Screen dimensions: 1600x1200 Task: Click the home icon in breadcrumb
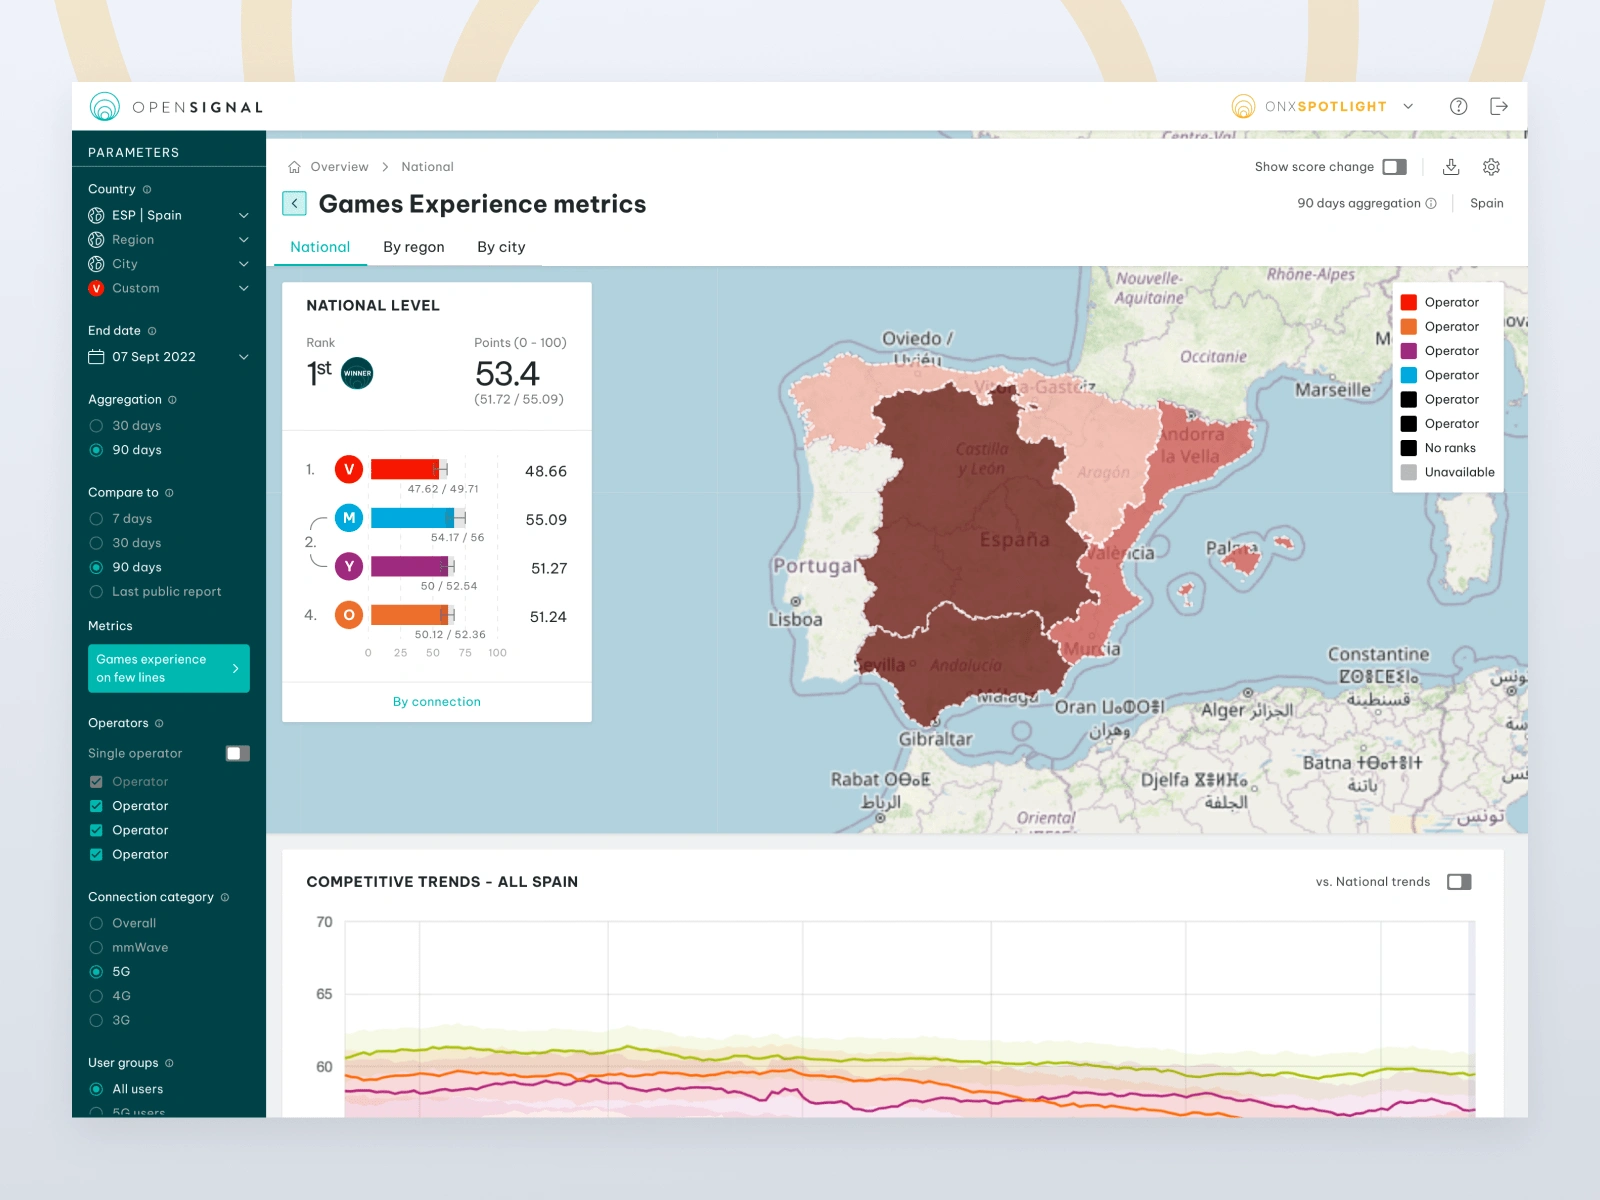(x=295, y=167)
